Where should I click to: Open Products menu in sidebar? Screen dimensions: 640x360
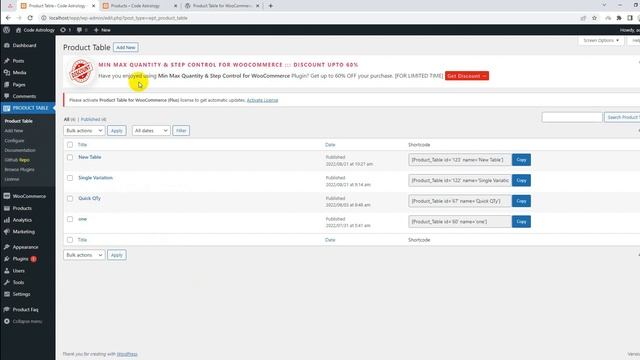(x=22, y=208)
